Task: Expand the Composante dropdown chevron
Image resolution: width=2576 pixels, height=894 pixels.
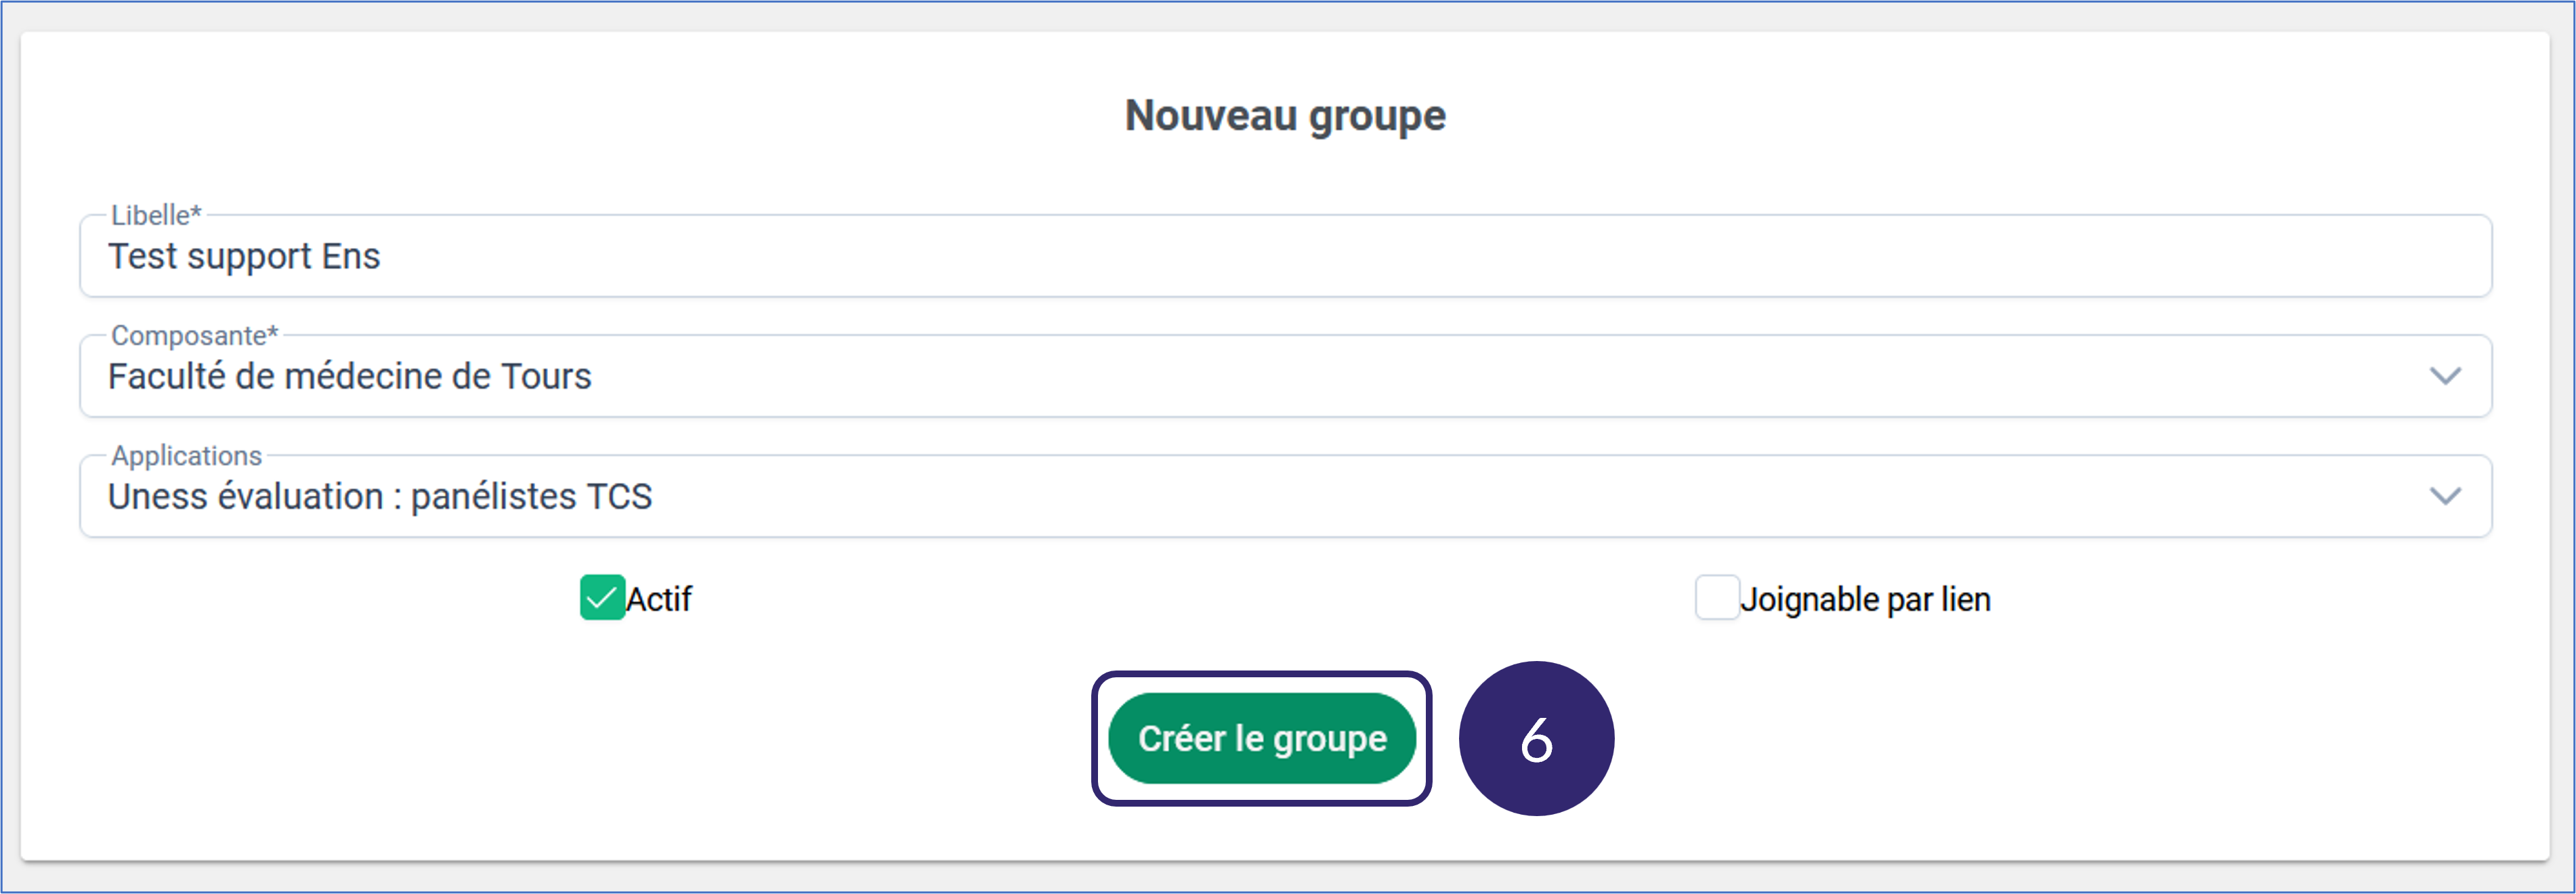Action: click(2444, 377)
